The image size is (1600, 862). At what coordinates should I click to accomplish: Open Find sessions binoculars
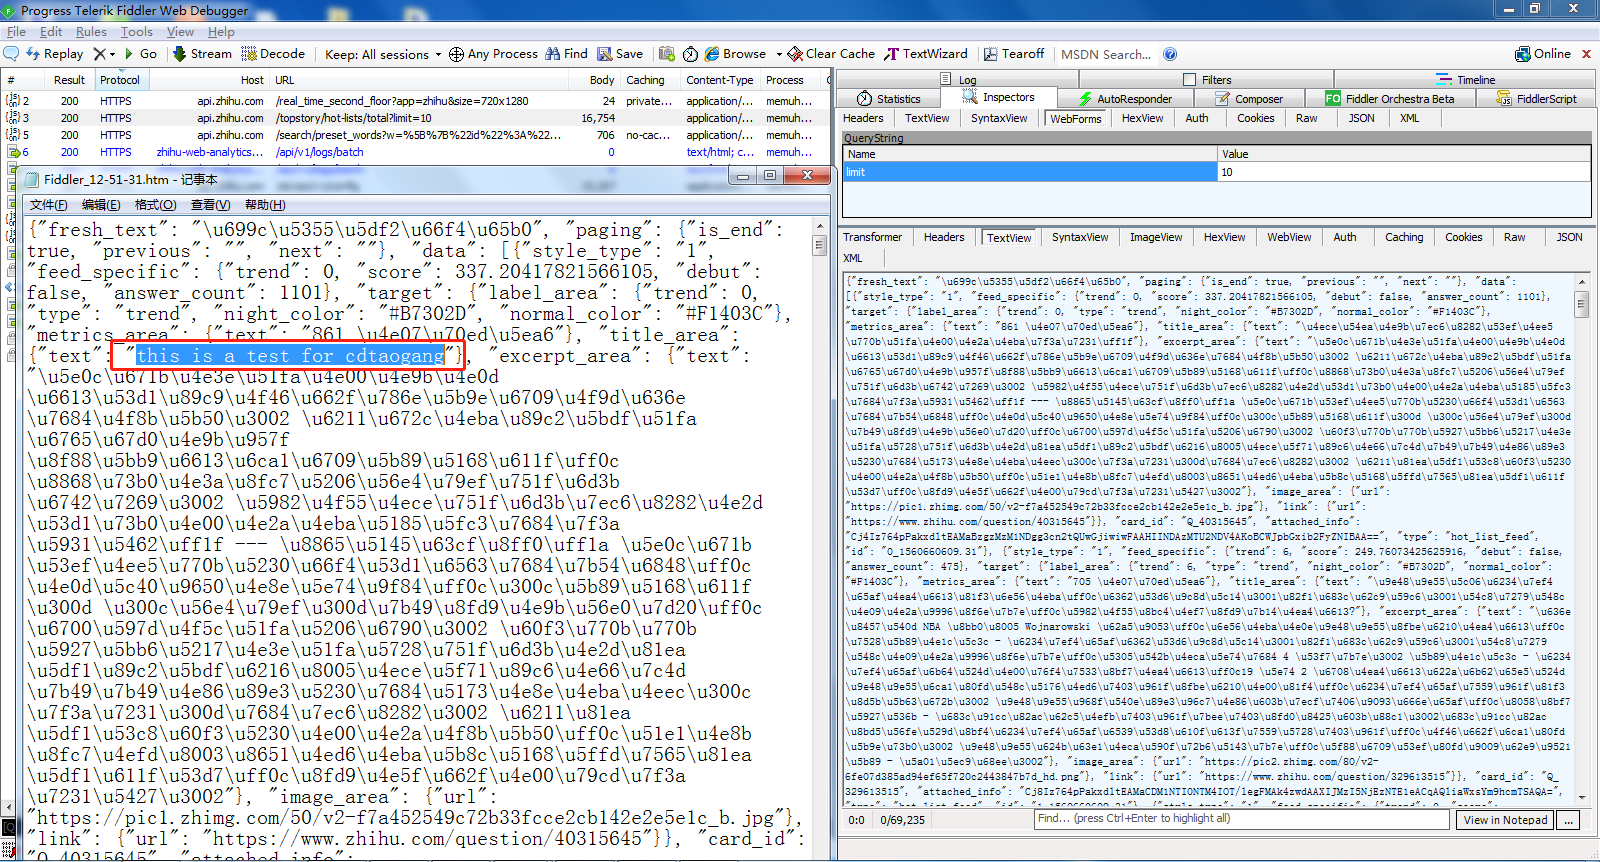click(566, 54)
